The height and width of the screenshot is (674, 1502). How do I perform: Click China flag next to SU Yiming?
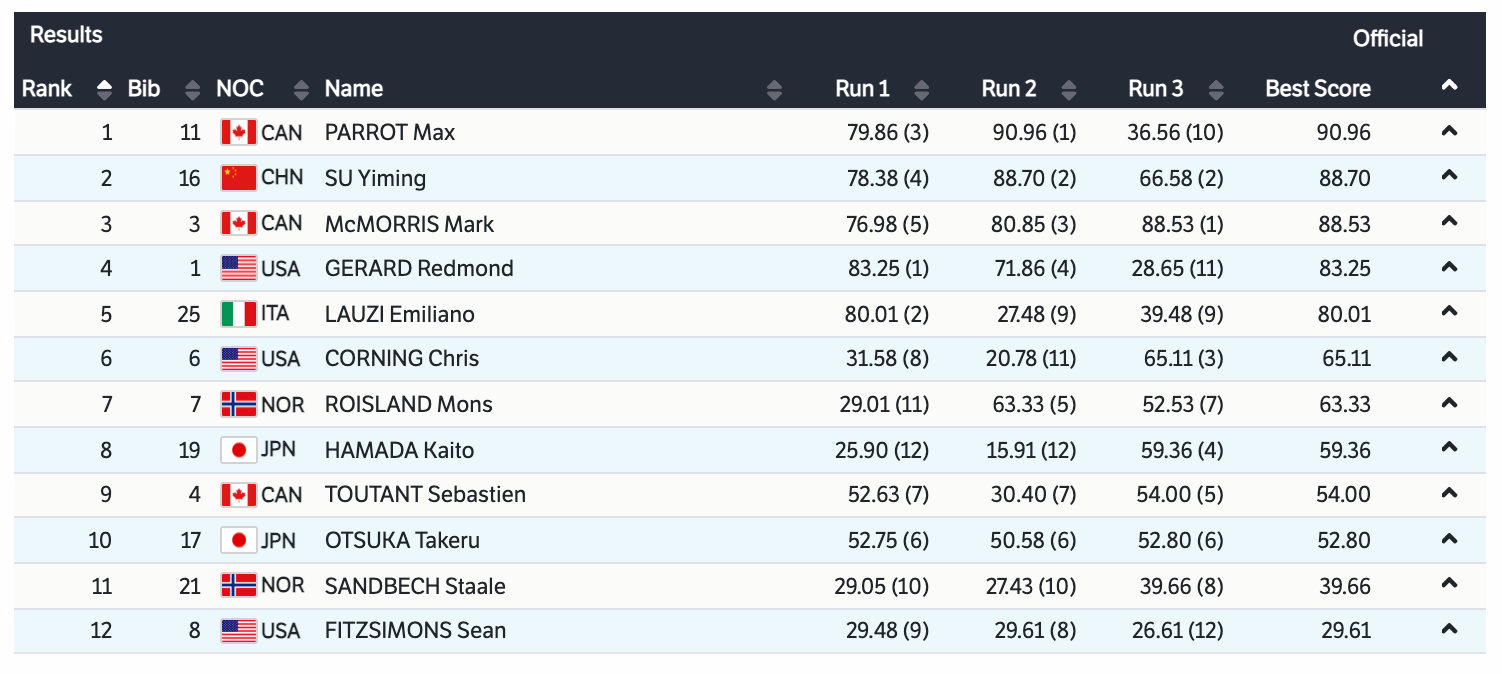239,178
